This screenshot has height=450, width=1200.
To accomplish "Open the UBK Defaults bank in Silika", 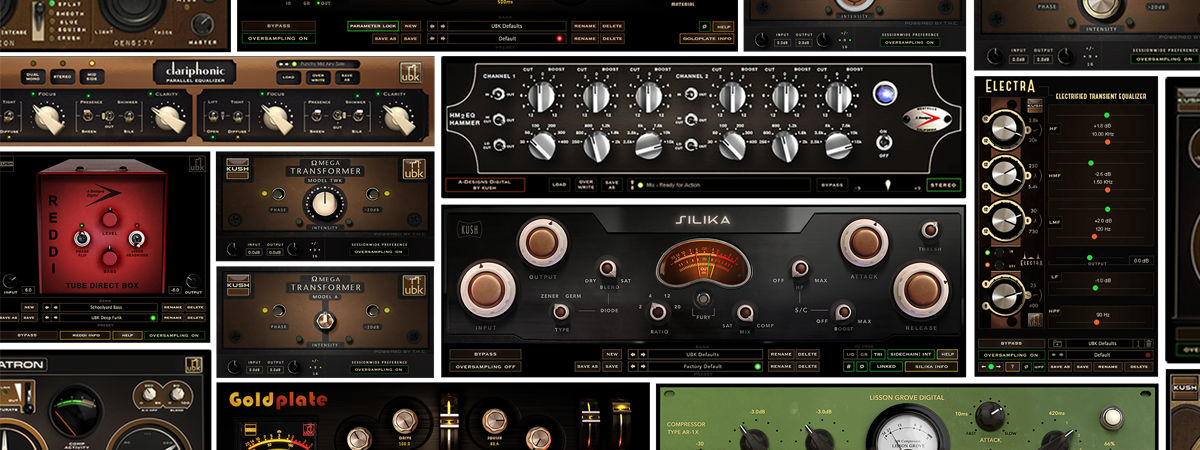I will tap(705, 354).
